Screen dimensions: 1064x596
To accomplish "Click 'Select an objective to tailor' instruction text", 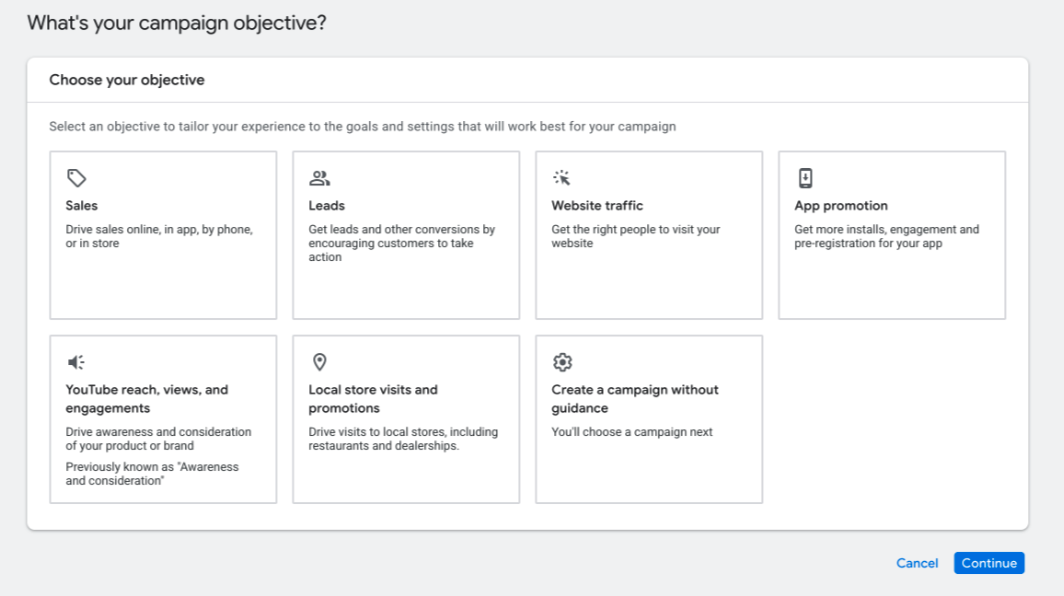I will click(362, 126).
